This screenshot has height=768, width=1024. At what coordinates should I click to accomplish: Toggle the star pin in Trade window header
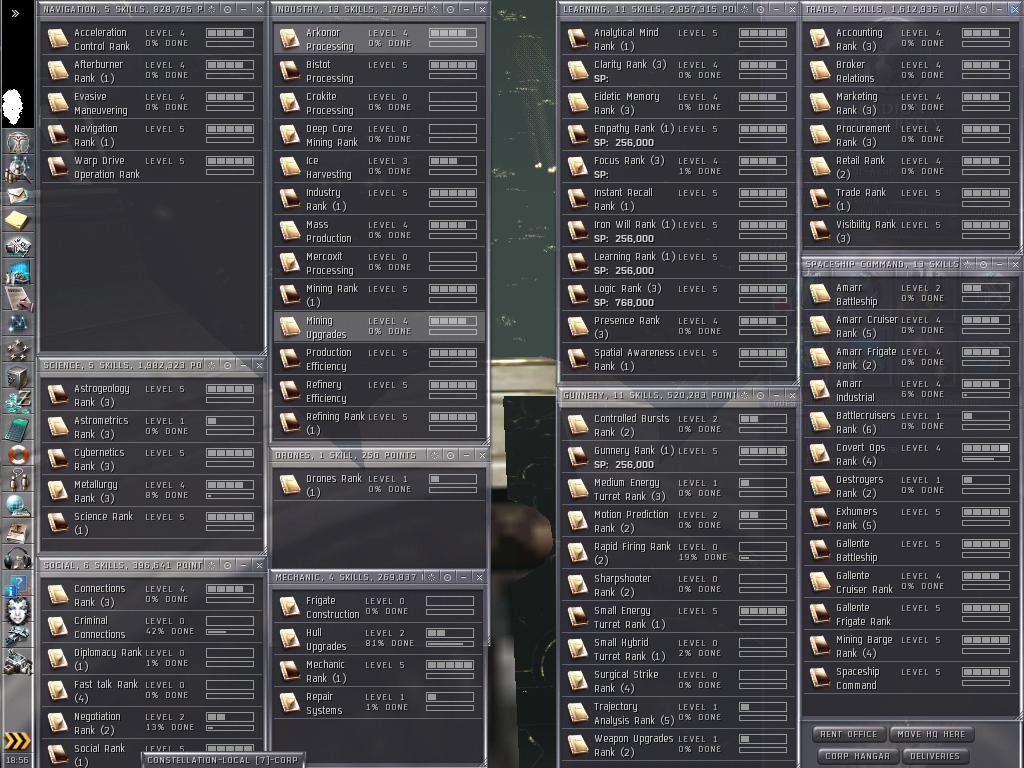[967, 9]
